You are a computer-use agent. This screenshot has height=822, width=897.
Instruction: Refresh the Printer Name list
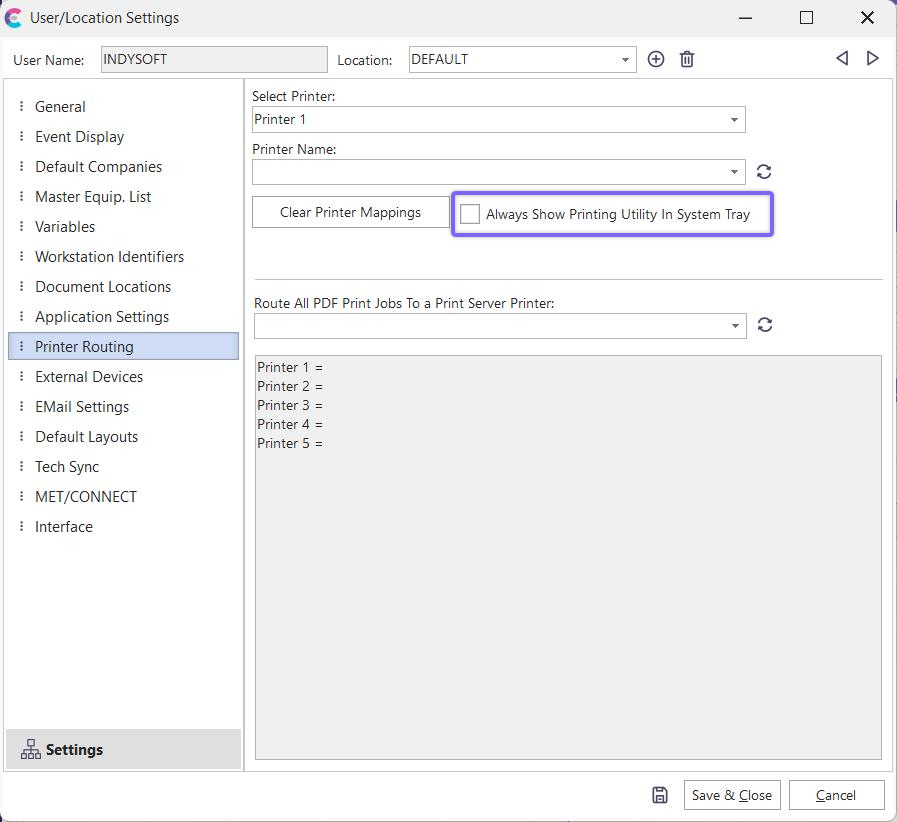coord(764,172)
